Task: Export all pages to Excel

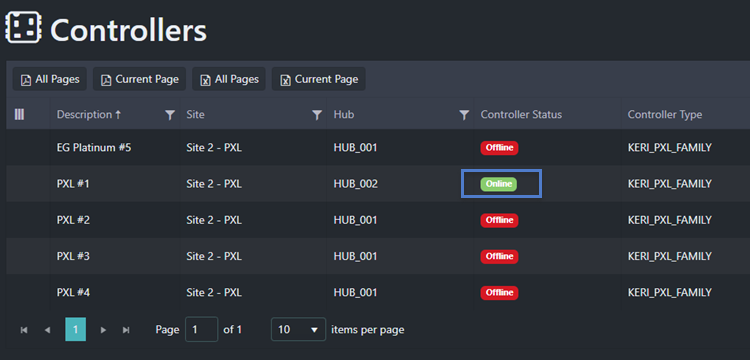Action: (x=229, y=79)
